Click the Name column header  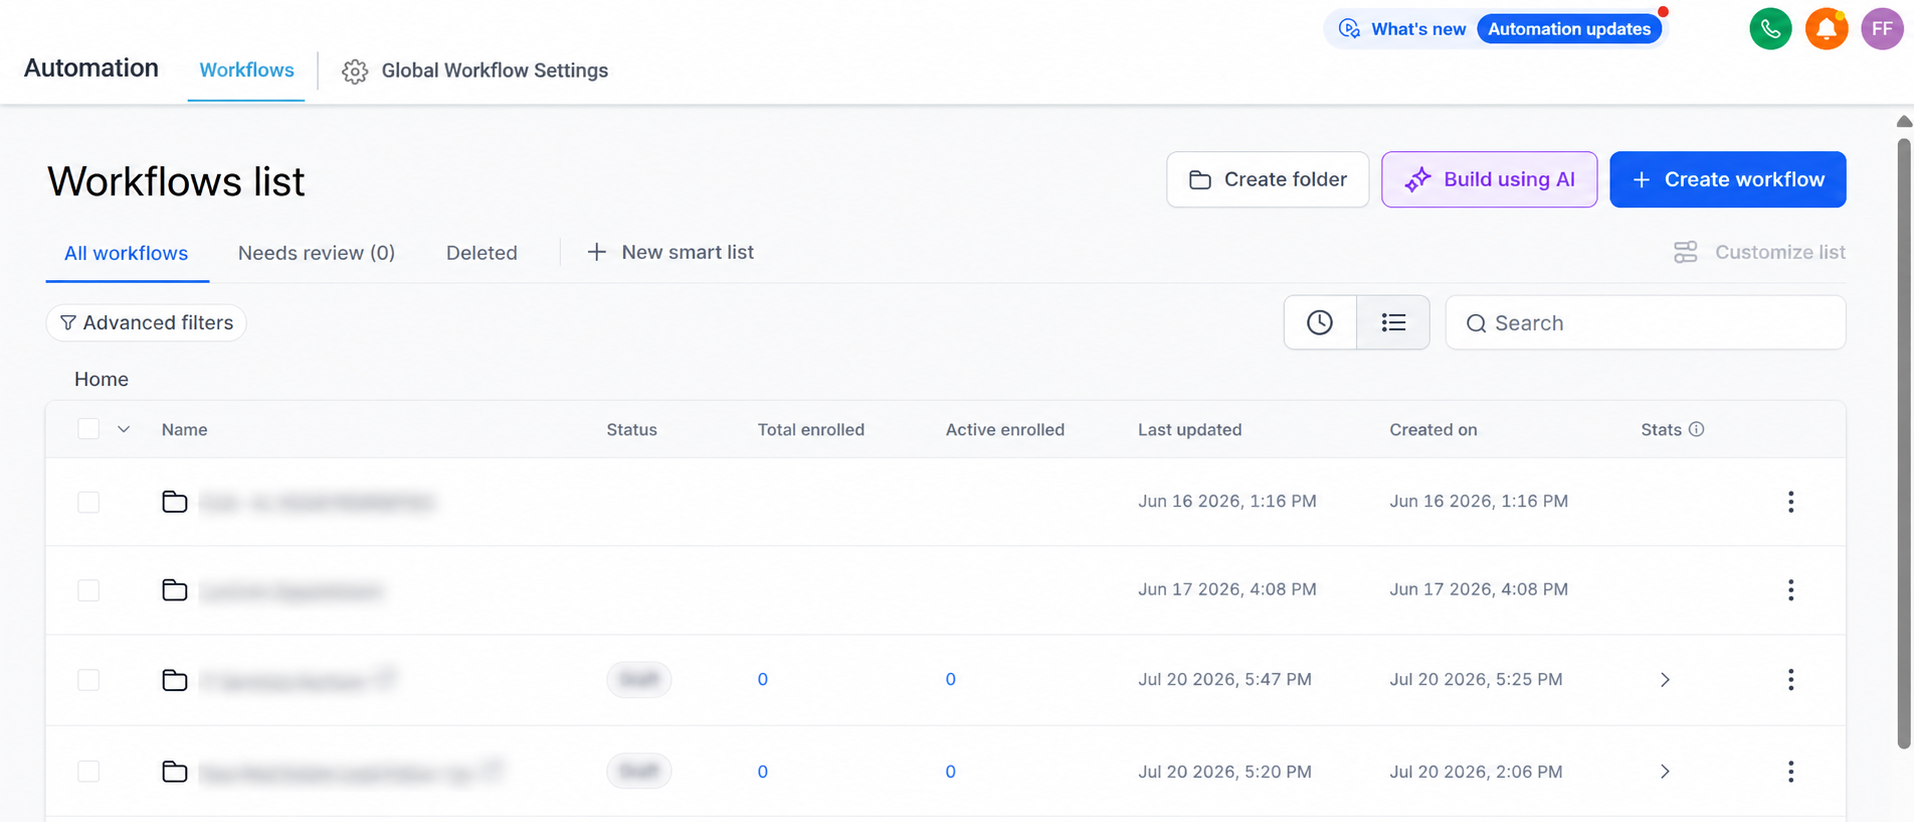(185, 429)
